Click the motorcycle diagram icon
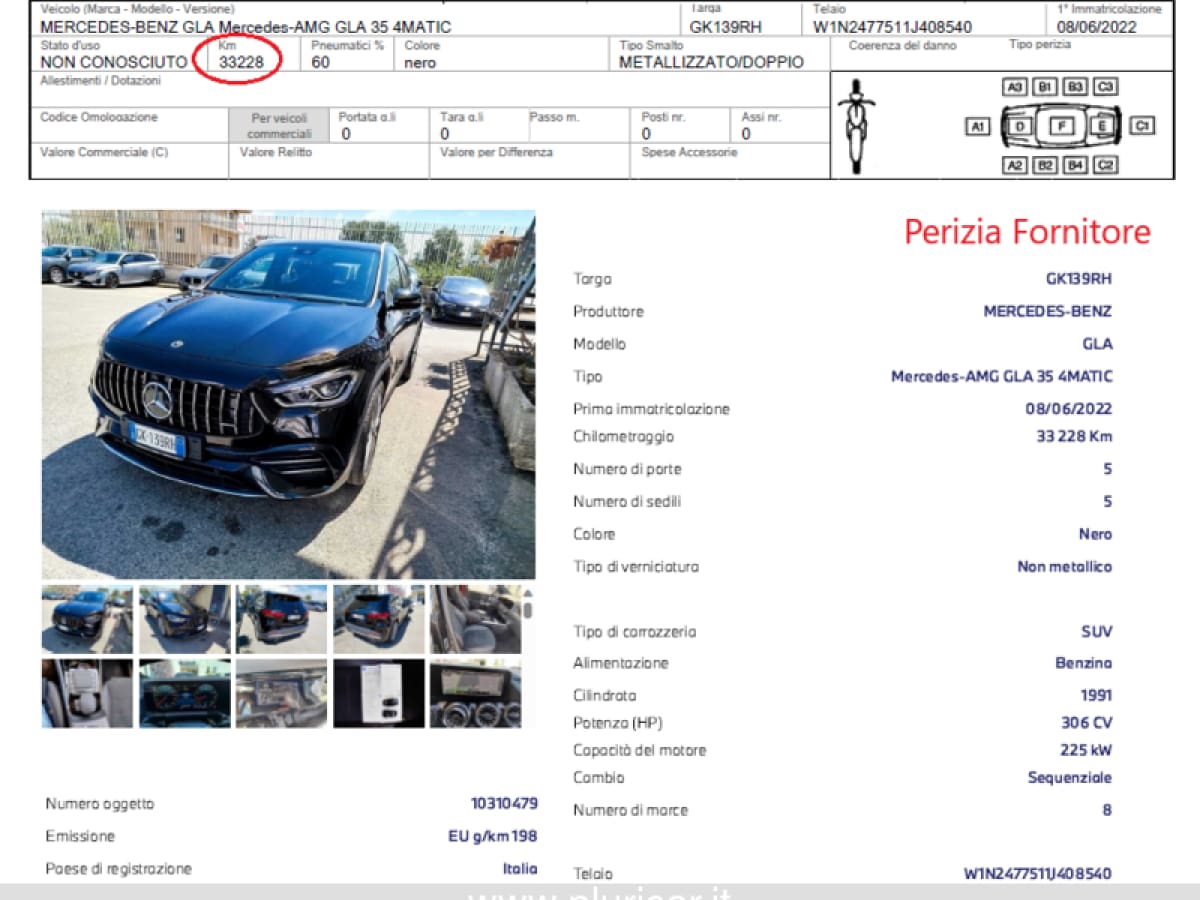Image resolution: width=1200 pixels, height=900 pixels. coord(856,125)
